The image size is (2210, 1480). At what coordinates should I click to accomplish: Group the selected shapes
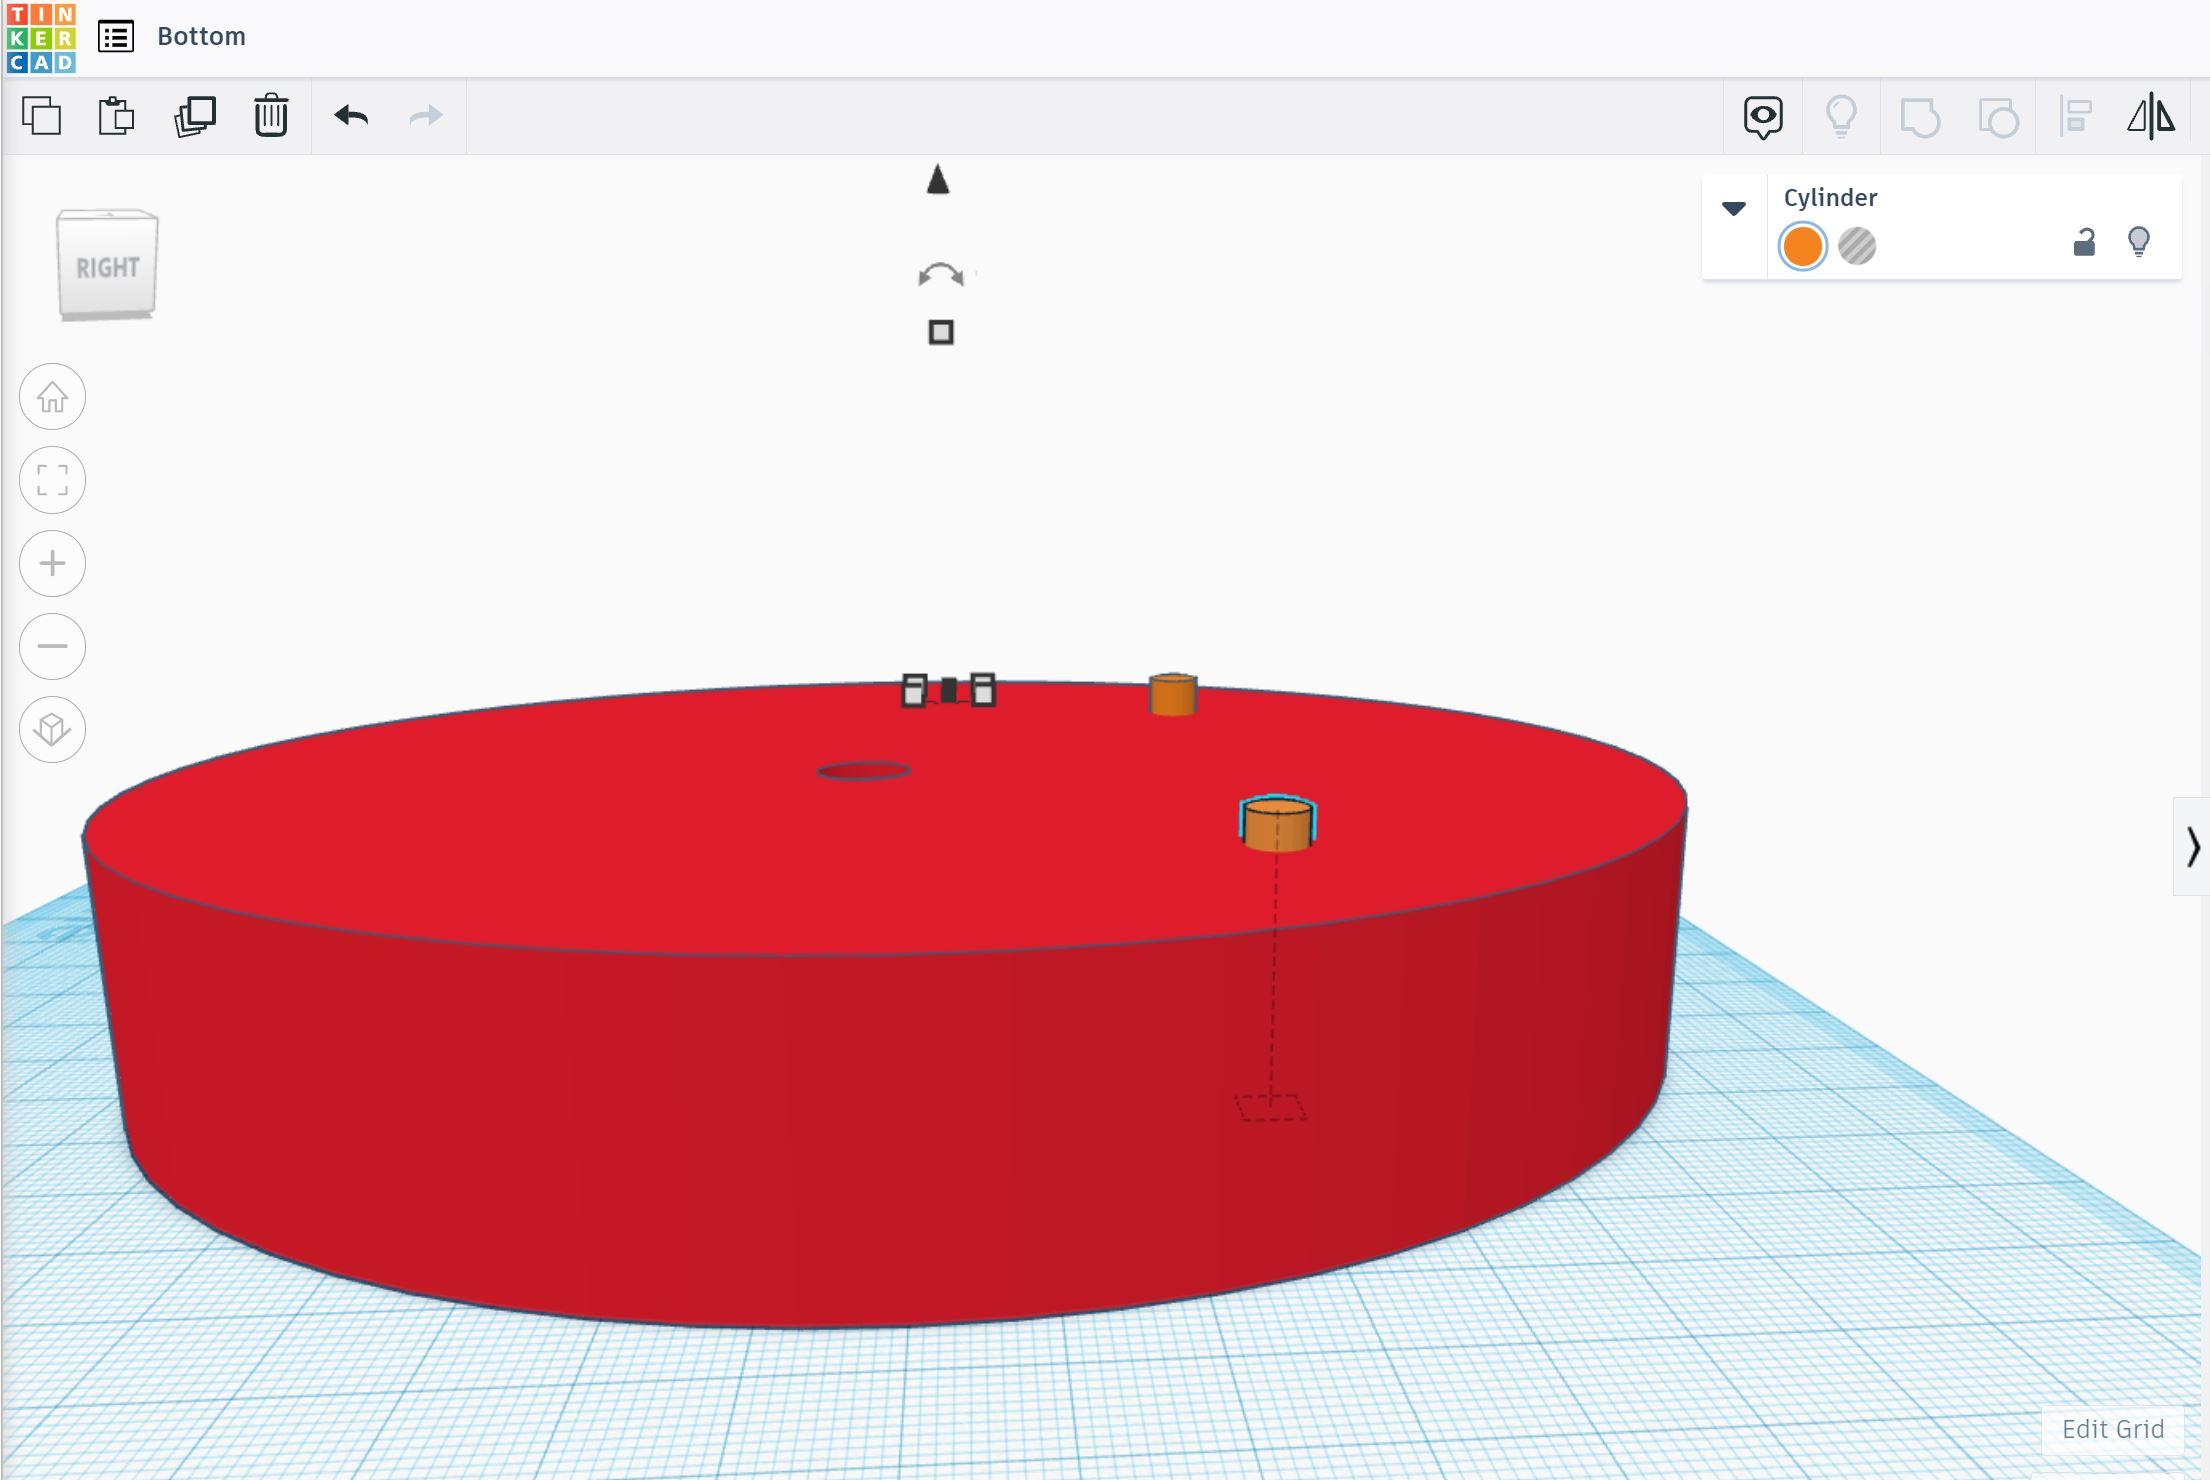point(1920,118)
